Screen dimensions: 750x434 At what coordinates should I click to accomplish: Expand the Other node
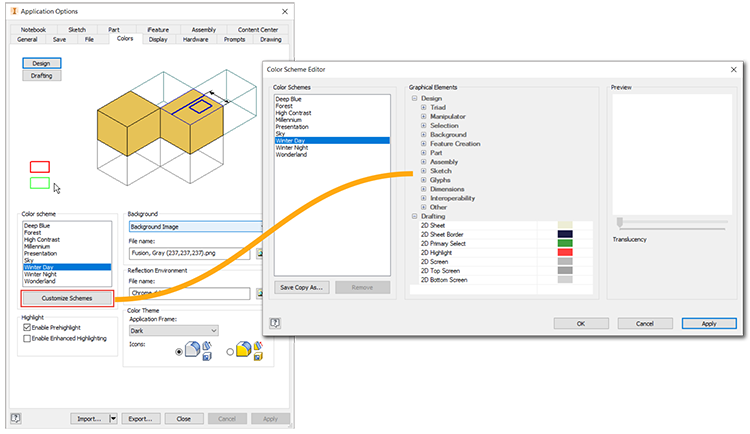click(x=423, y=207)
